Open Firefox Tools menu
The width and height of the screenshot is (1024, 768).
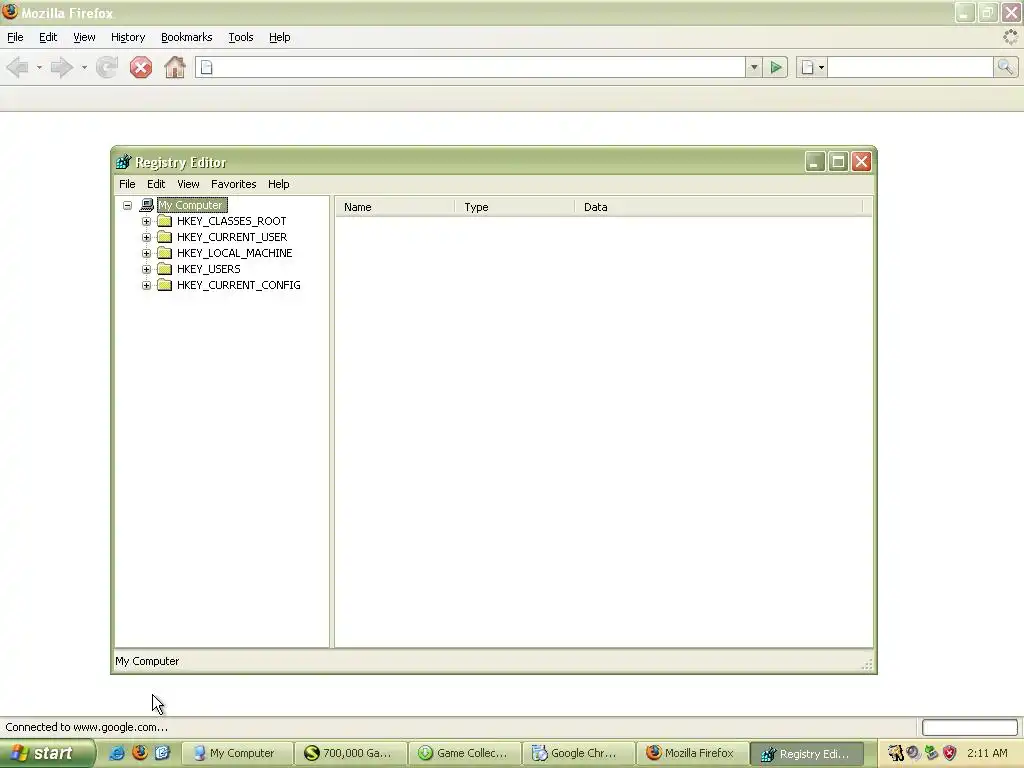coord(241,37)
